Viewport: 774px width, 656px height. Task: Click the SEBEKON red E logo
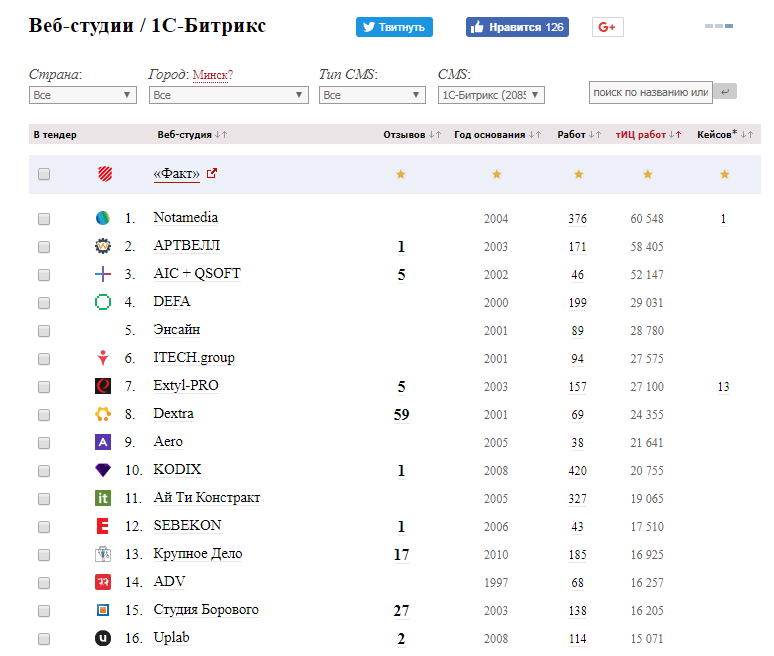(103, 526)
